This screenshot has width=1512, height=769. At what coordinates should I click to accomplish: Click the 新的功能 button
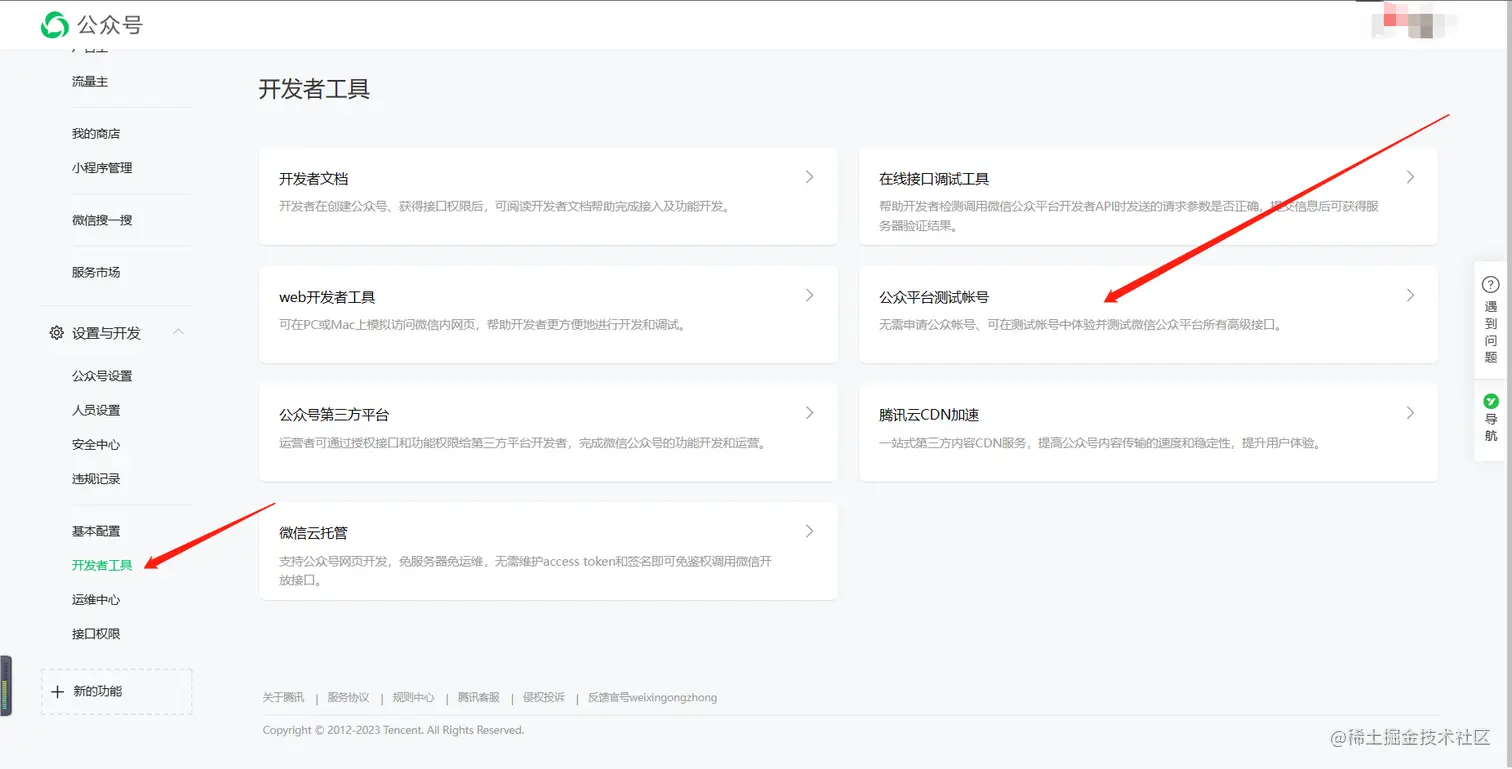pos(116,691)
